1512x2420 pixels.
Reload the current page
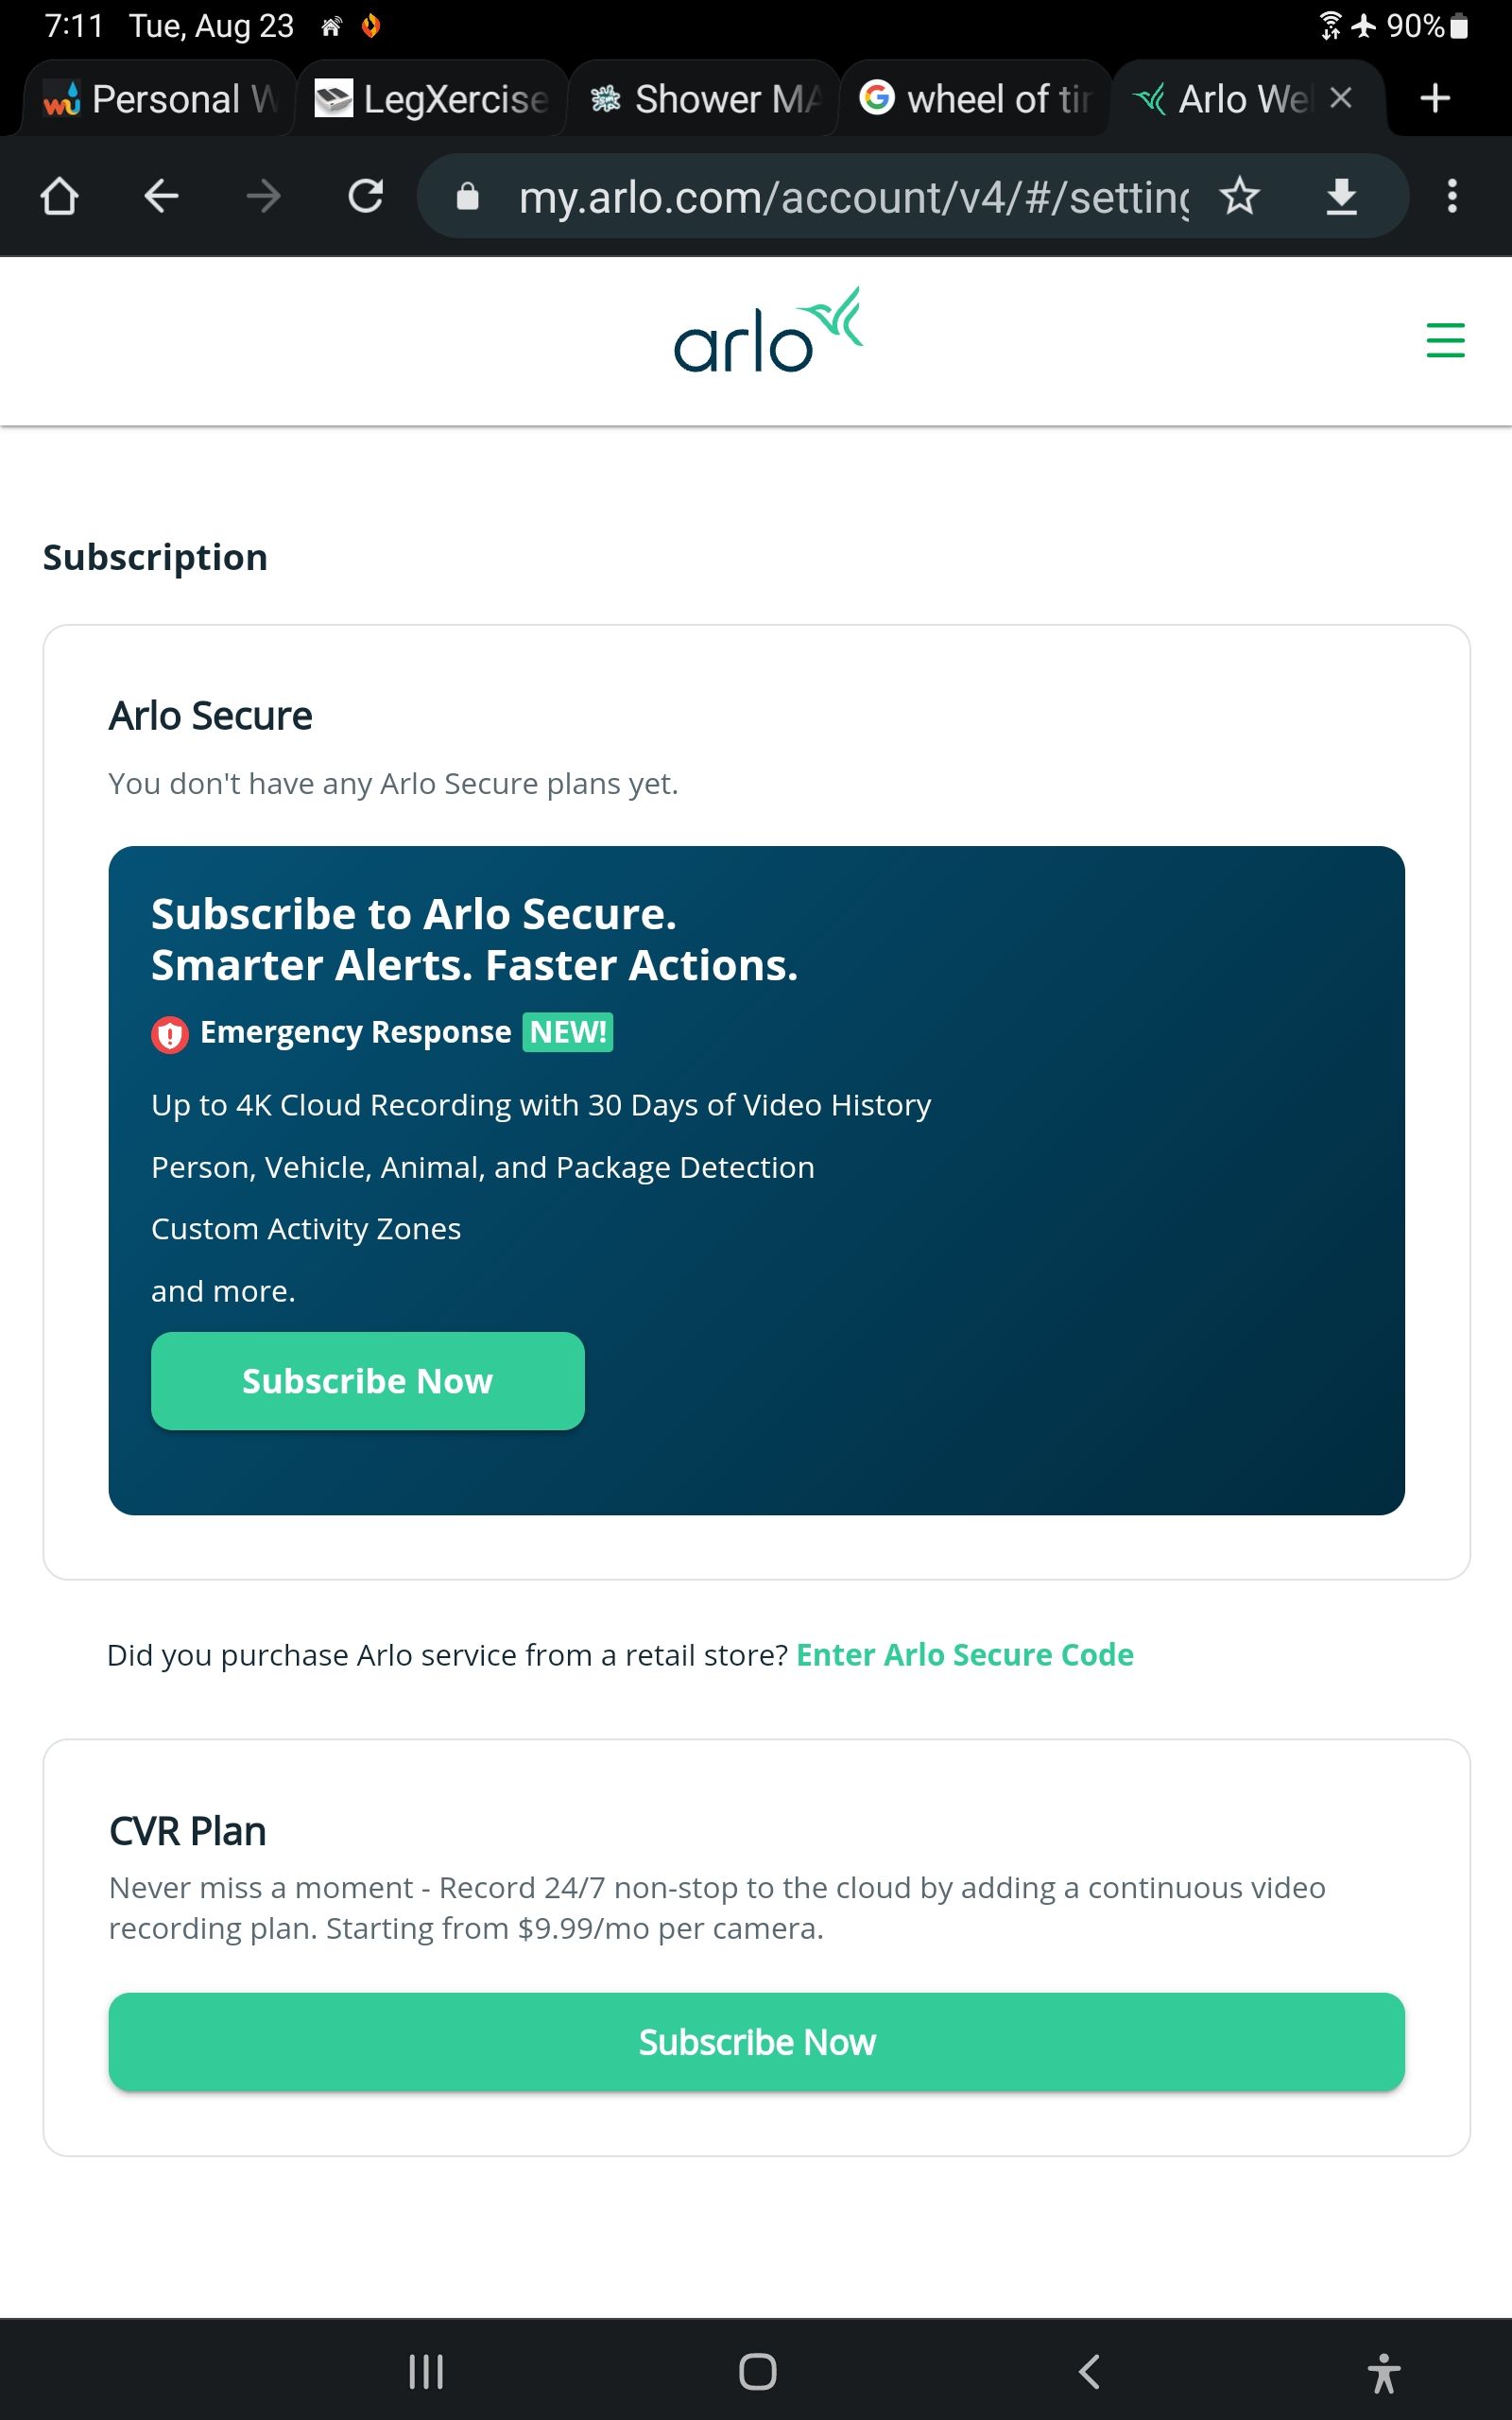[x=365, y=196]
